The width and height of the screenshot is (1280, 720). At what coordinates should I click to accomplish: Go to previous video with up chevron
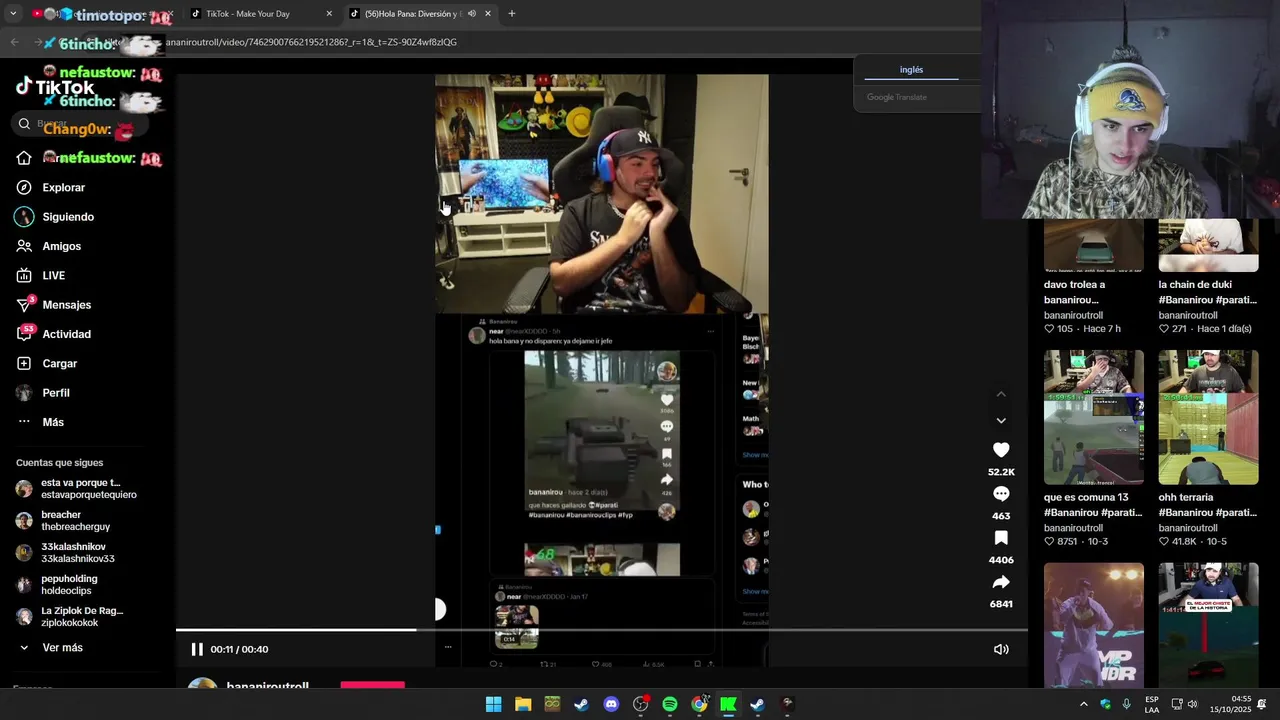click(1001, 394)
